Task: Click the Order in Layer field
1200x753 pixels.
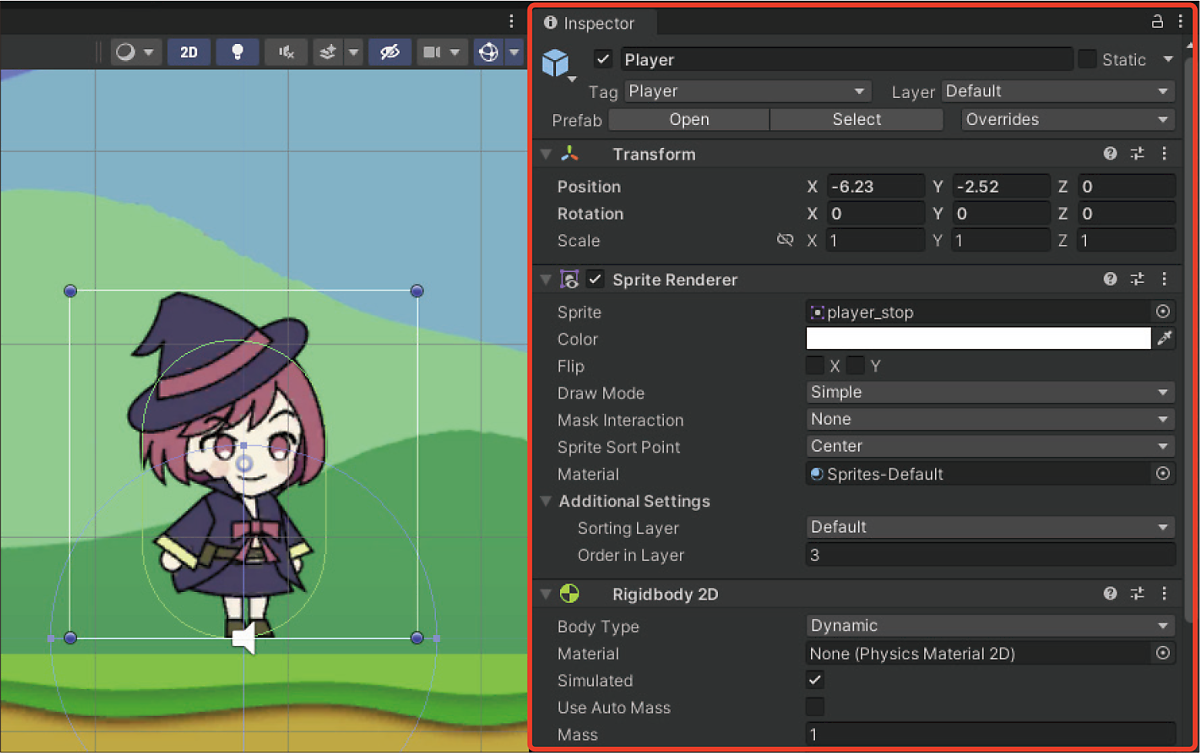Action: (x=991, y=555)
